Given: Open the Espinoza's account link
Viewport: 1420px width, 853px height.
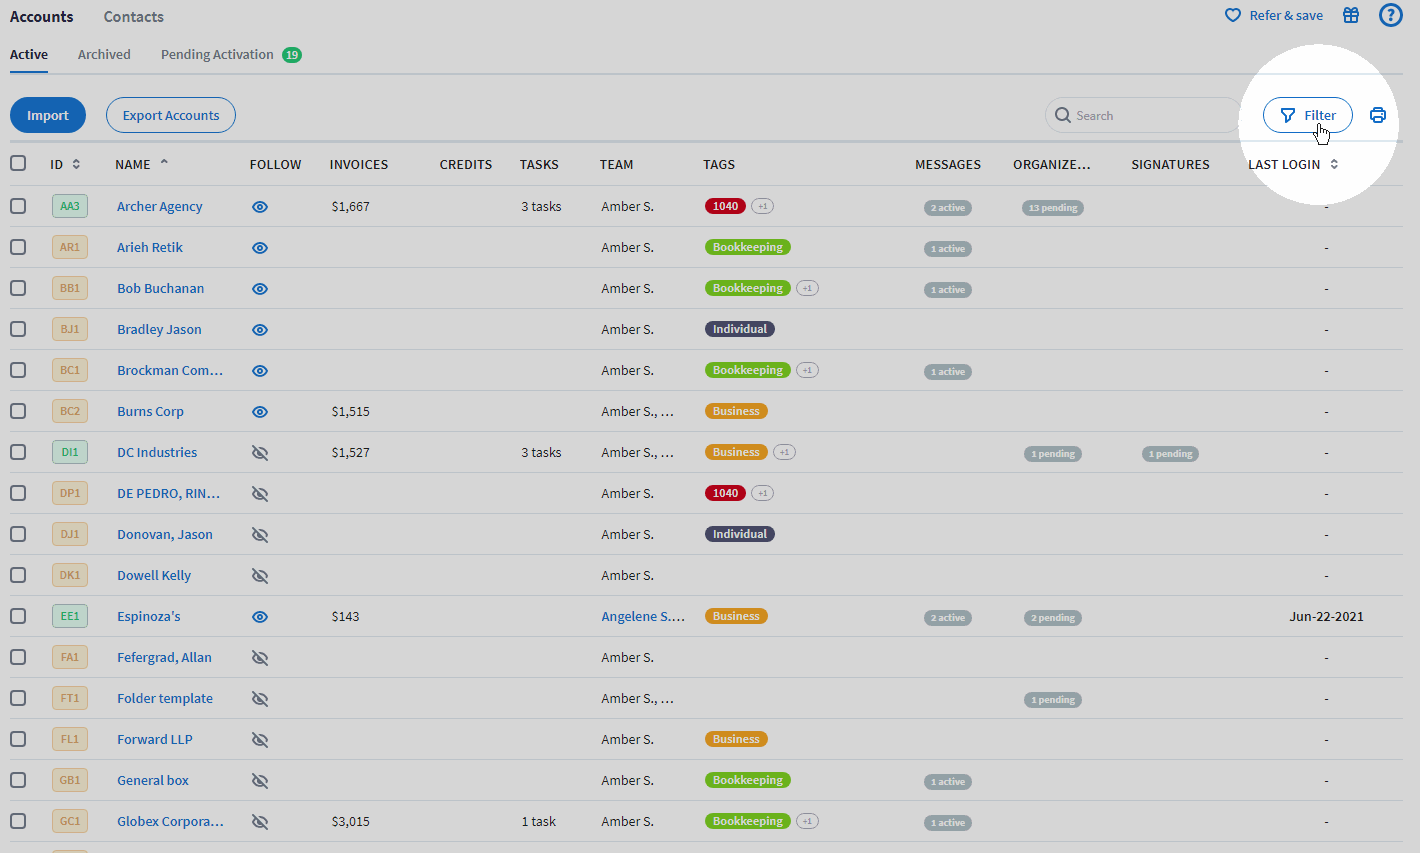Looking at the screenshot, I should 148,616.
